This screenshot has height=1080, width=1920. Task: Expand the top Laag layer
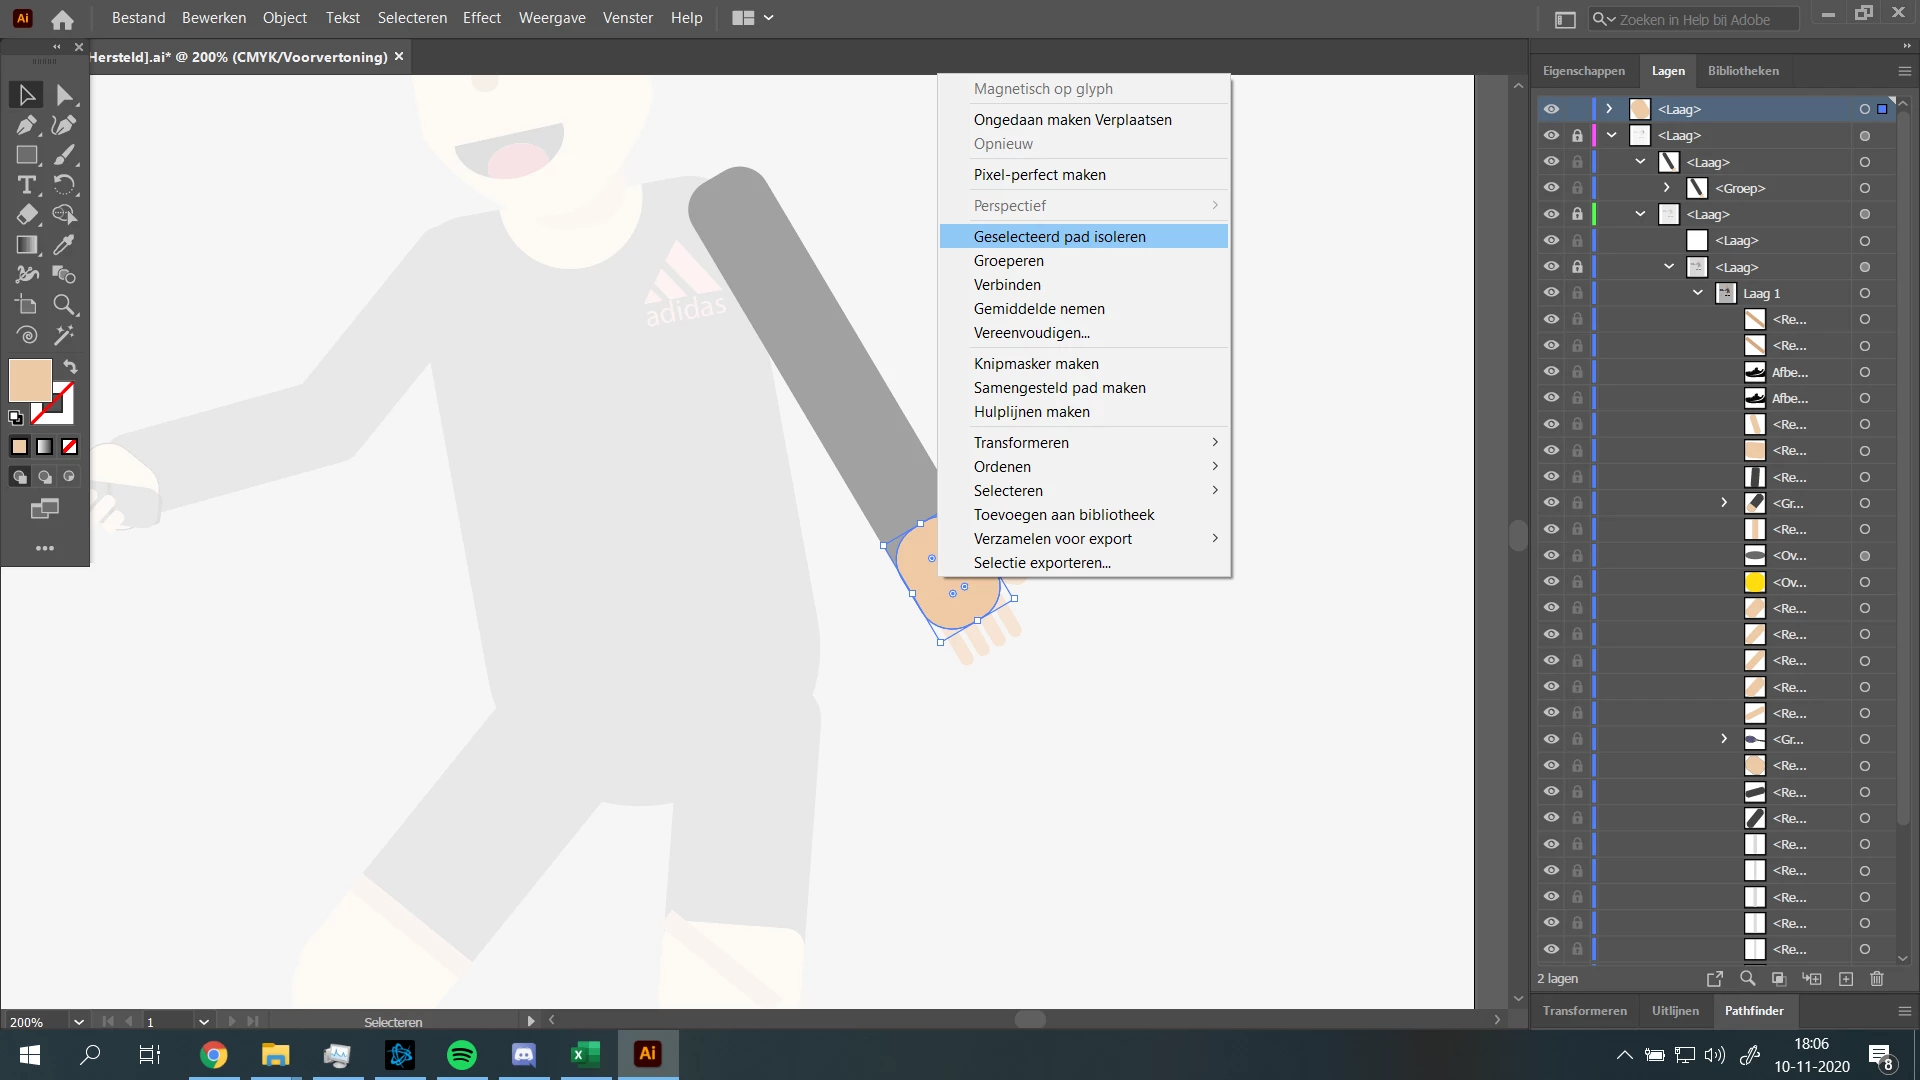pos(1609,109)
